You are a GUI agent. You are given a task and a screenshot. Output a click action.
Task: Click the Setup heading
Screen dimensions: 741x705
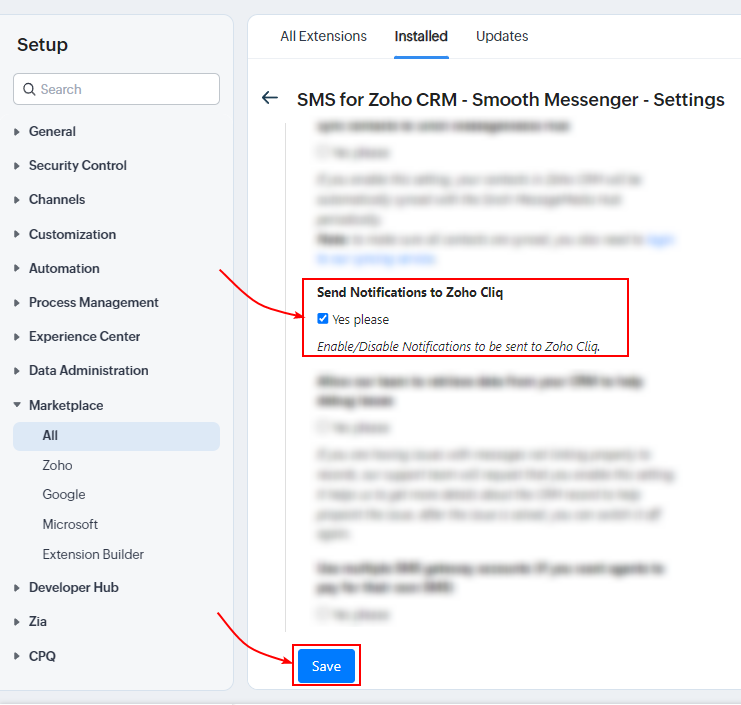43,45
